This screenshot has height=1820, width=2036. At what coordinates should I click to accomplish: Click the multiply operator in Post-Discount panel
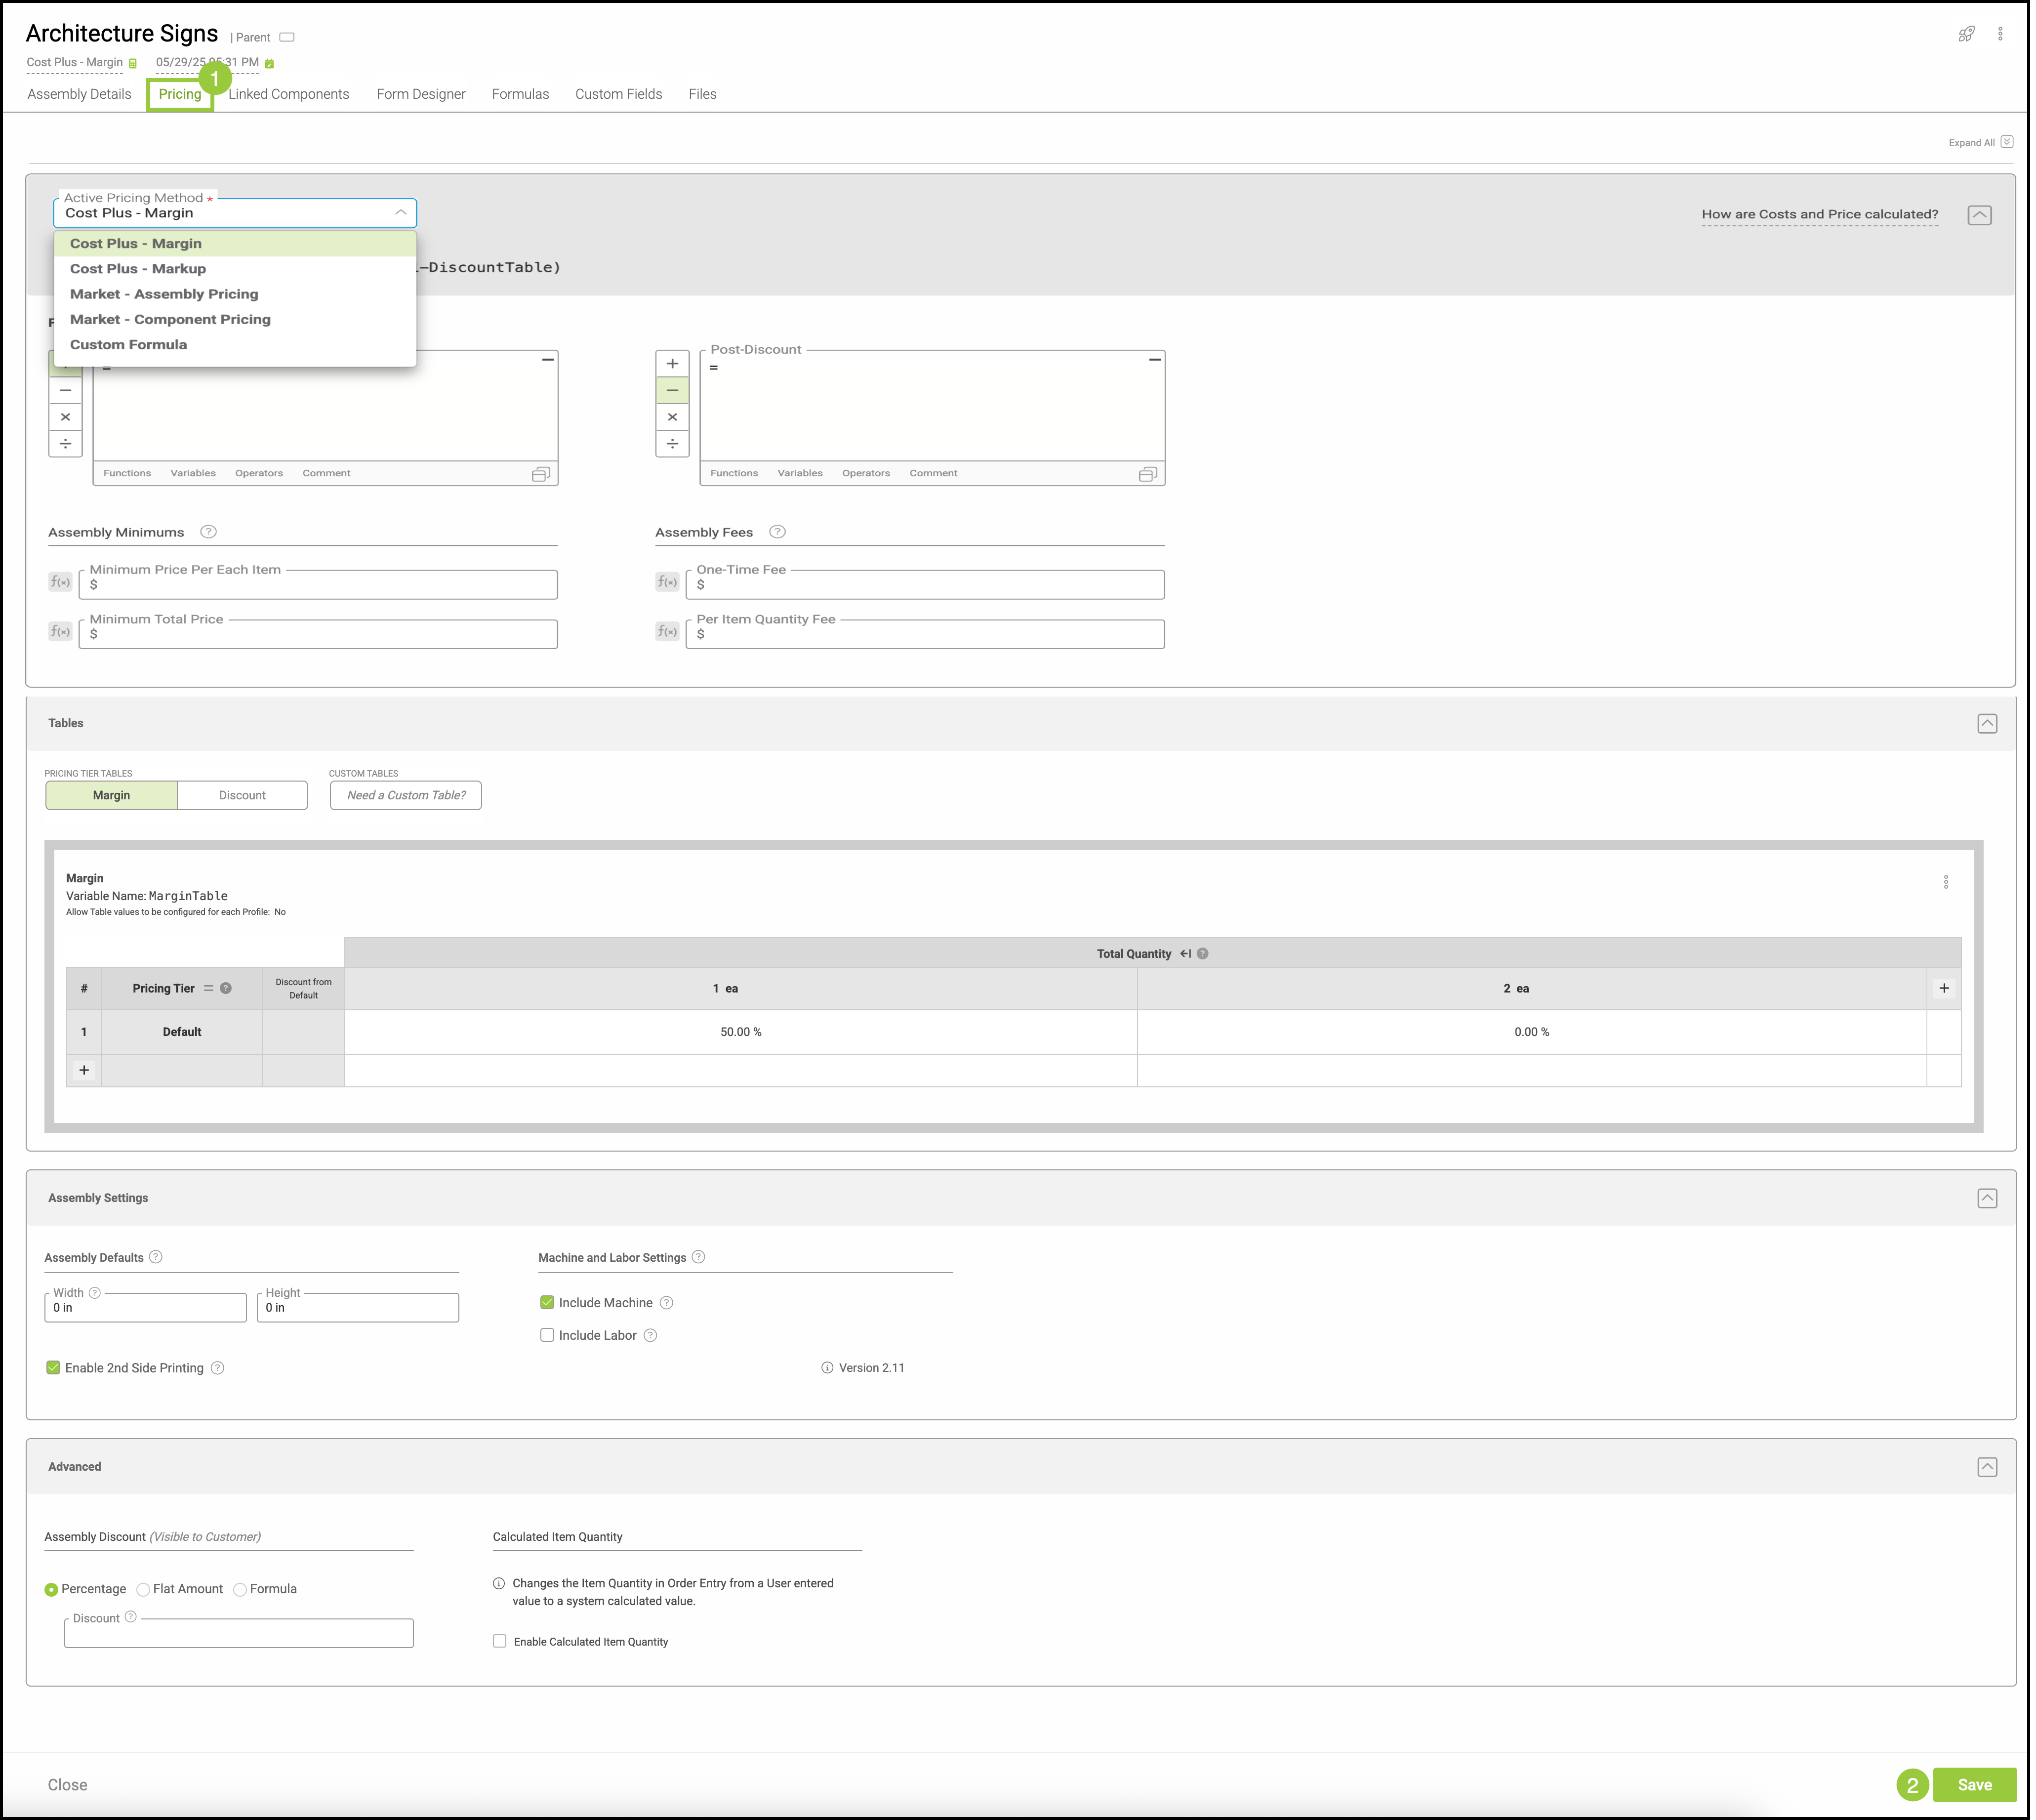tap(672, 417)
